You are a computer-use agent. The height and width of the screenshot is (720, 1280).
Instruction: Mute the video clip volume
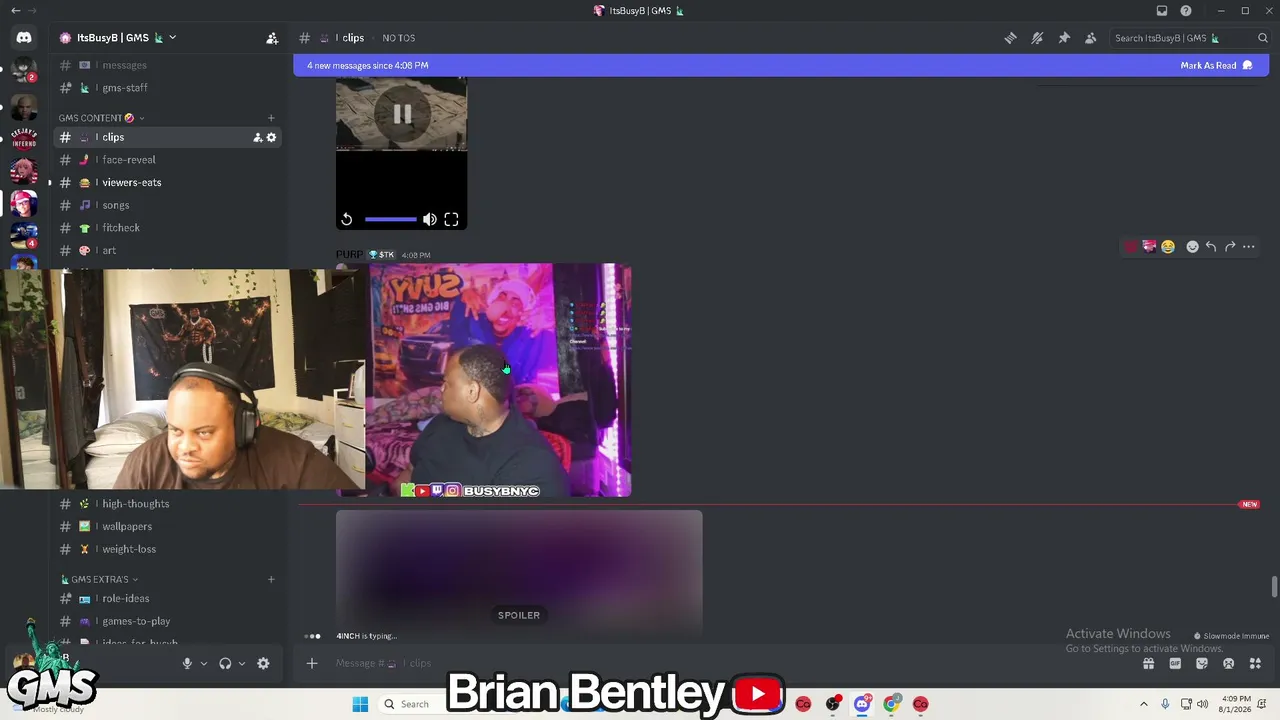pyautogui.click(x=429, y=219)
